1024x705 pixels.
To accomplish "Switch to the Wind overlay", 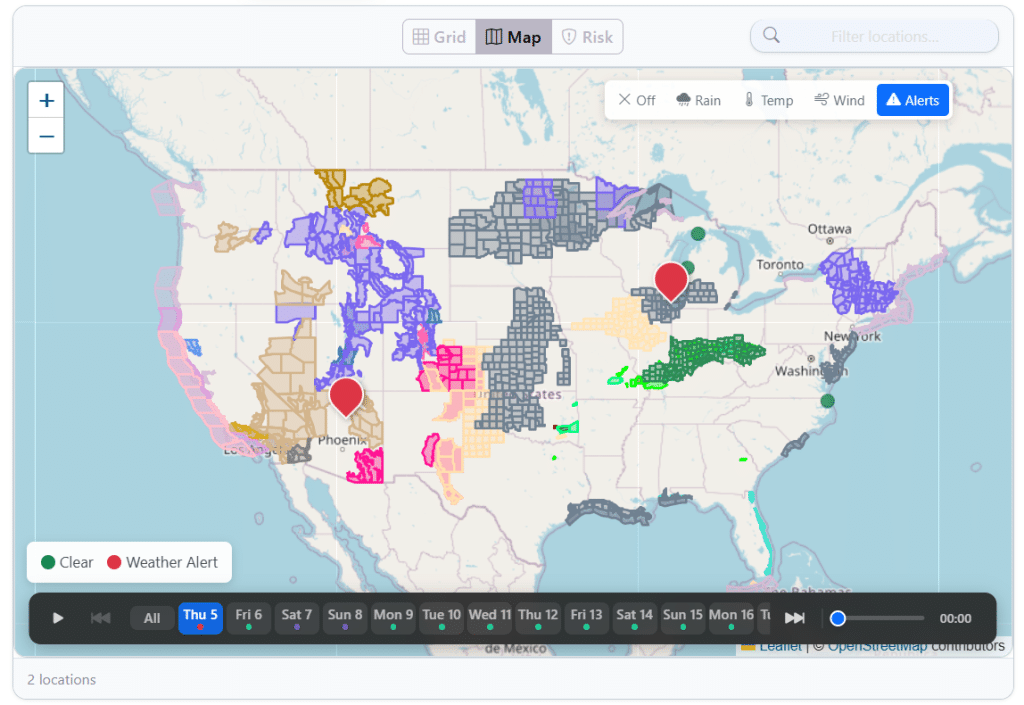I will 839,100.
